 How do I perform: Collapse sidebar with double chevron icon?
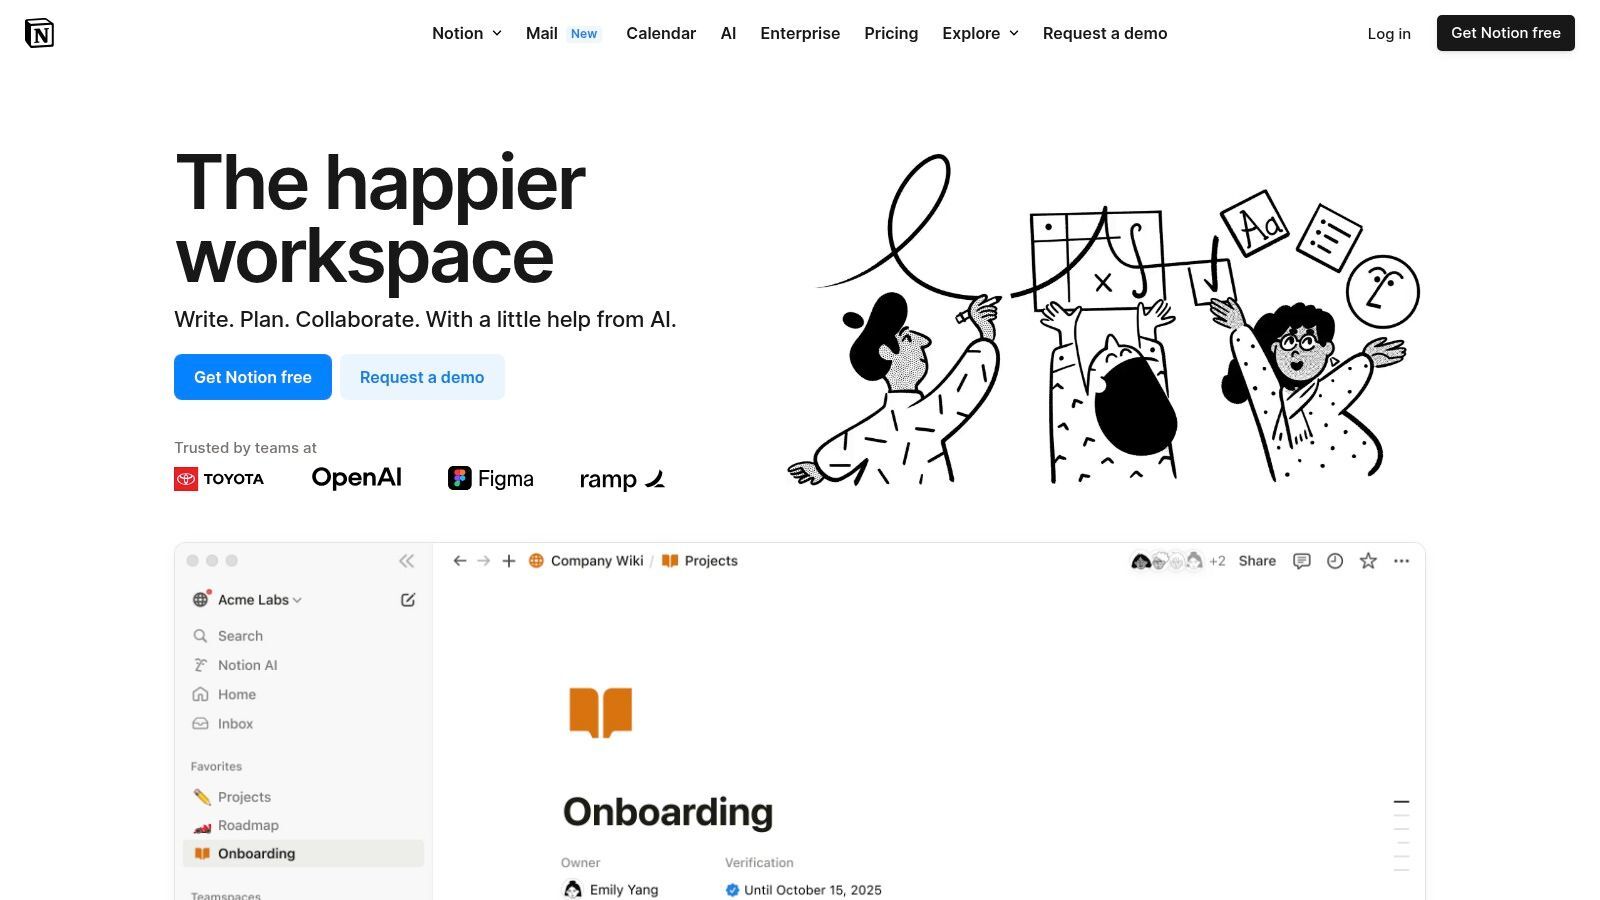point(406,561)
